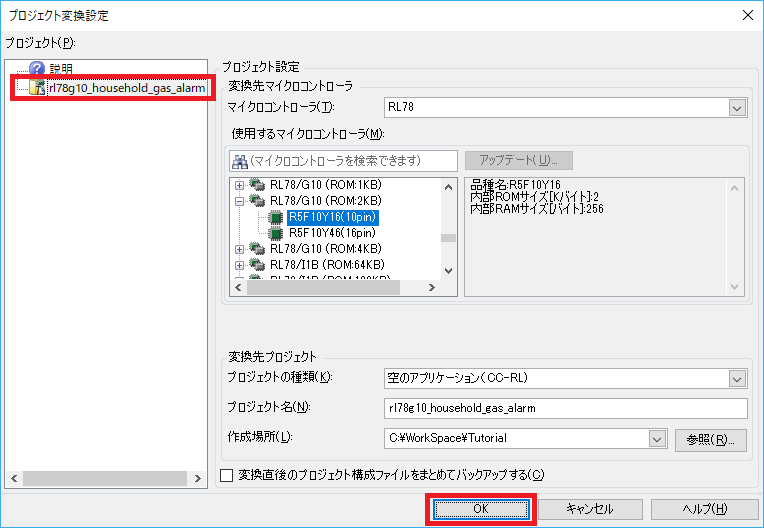764x528 pixels.
Task: Expand the RL78/G10 (ROM:1KB) node
Action: (x=239, y=185)
